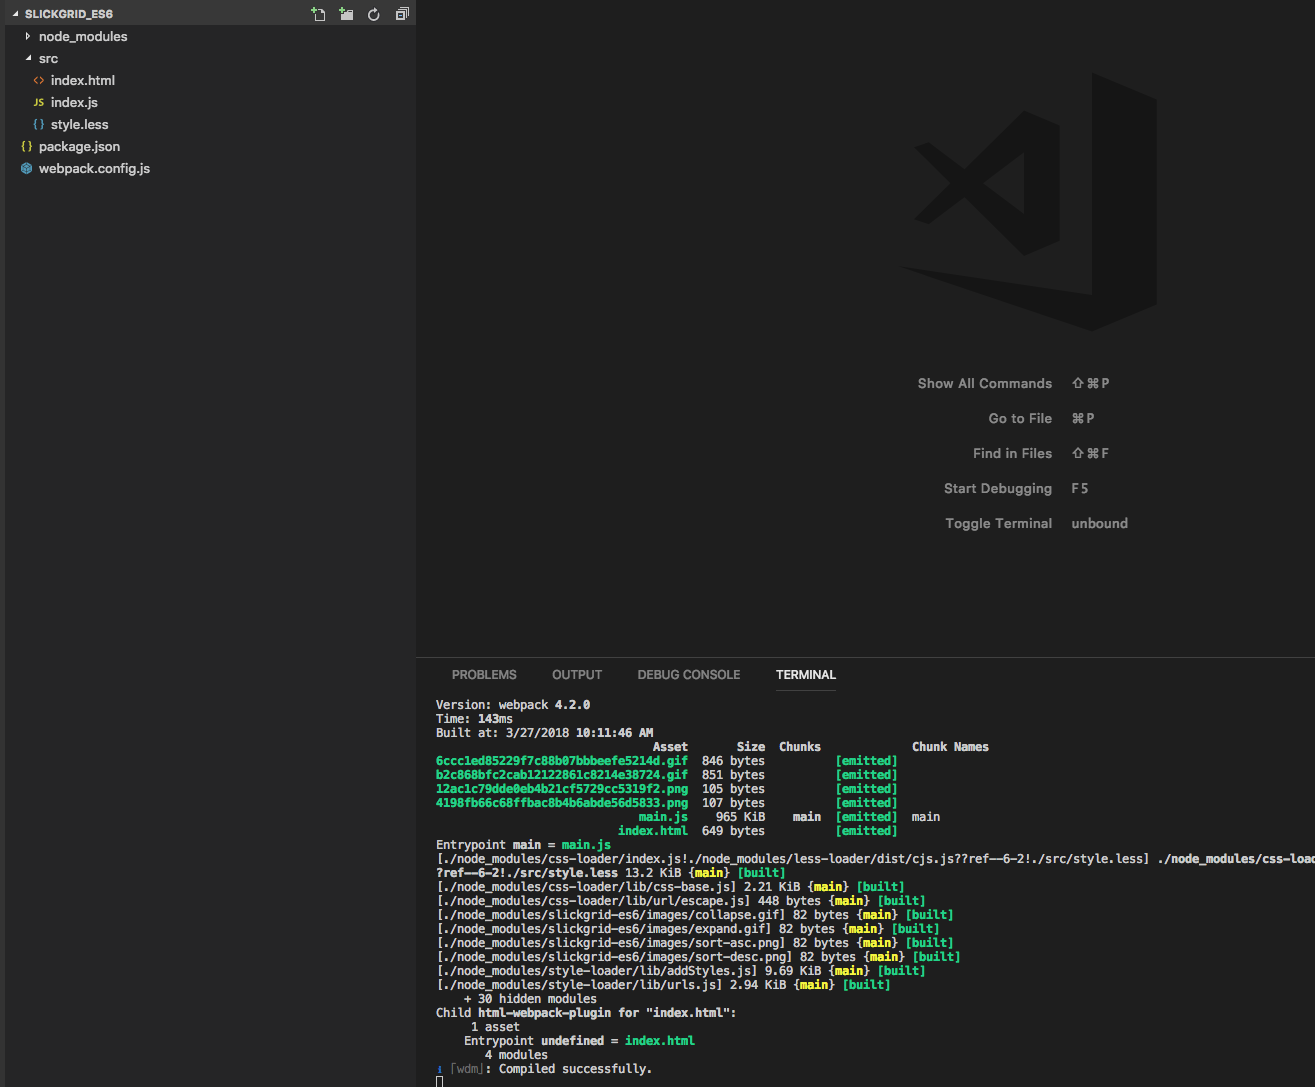Click the 'Entrypoint main = main.js' line
The width and height of the screenshot is (1315, 1087).
coord(523,845)
